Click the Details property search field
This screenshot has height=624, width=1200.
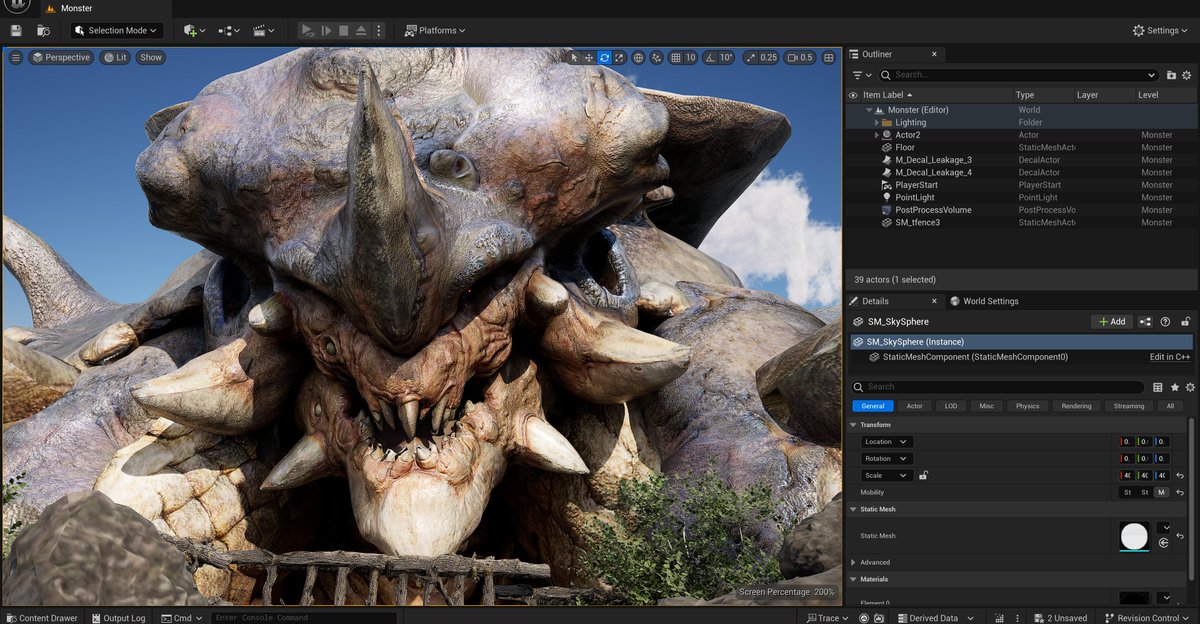click(998, 387)
